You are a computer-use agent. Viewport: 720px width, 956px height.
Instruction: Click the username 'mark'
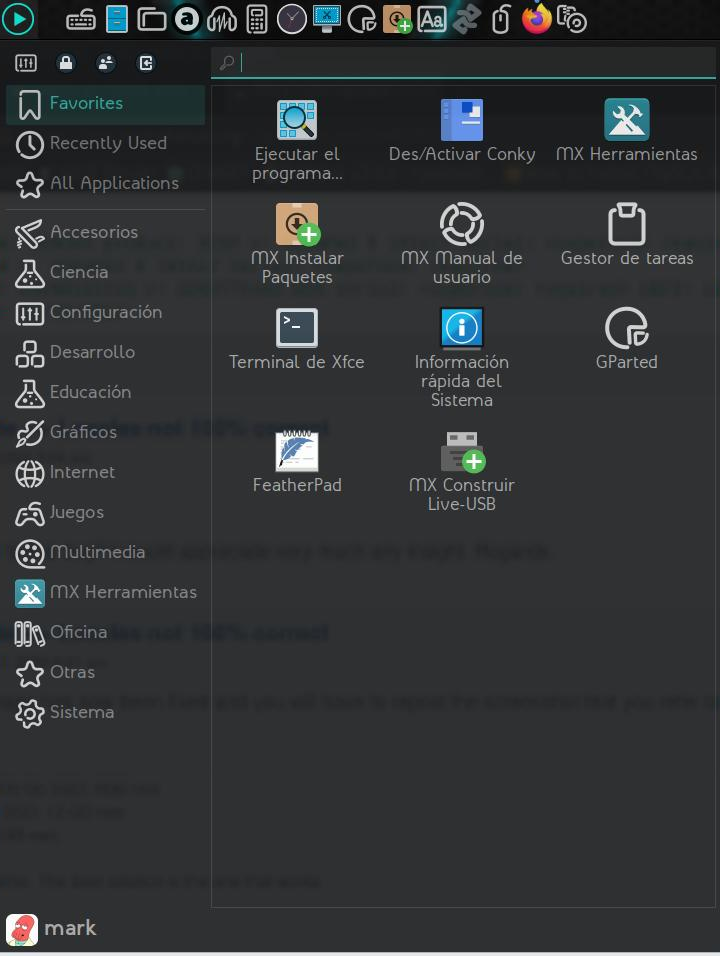pyautogui.click(x=70, y=929)
